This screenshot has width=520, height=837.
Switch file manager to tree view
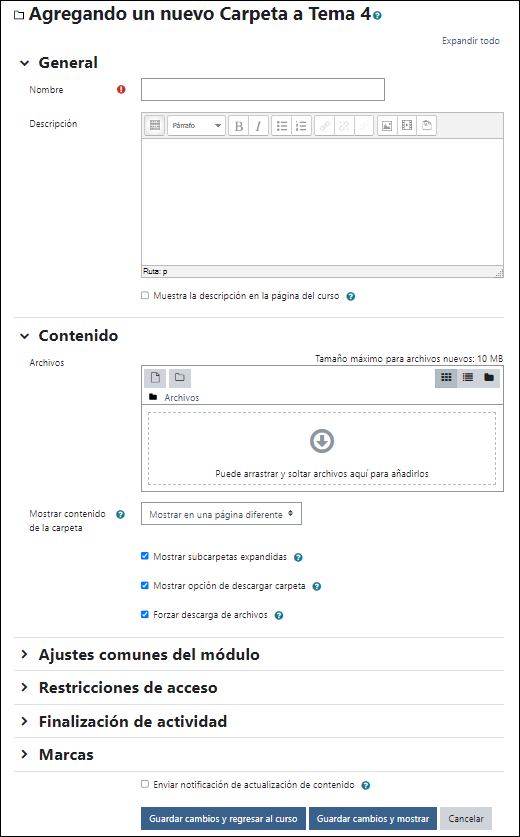click(x=489, y=378)
